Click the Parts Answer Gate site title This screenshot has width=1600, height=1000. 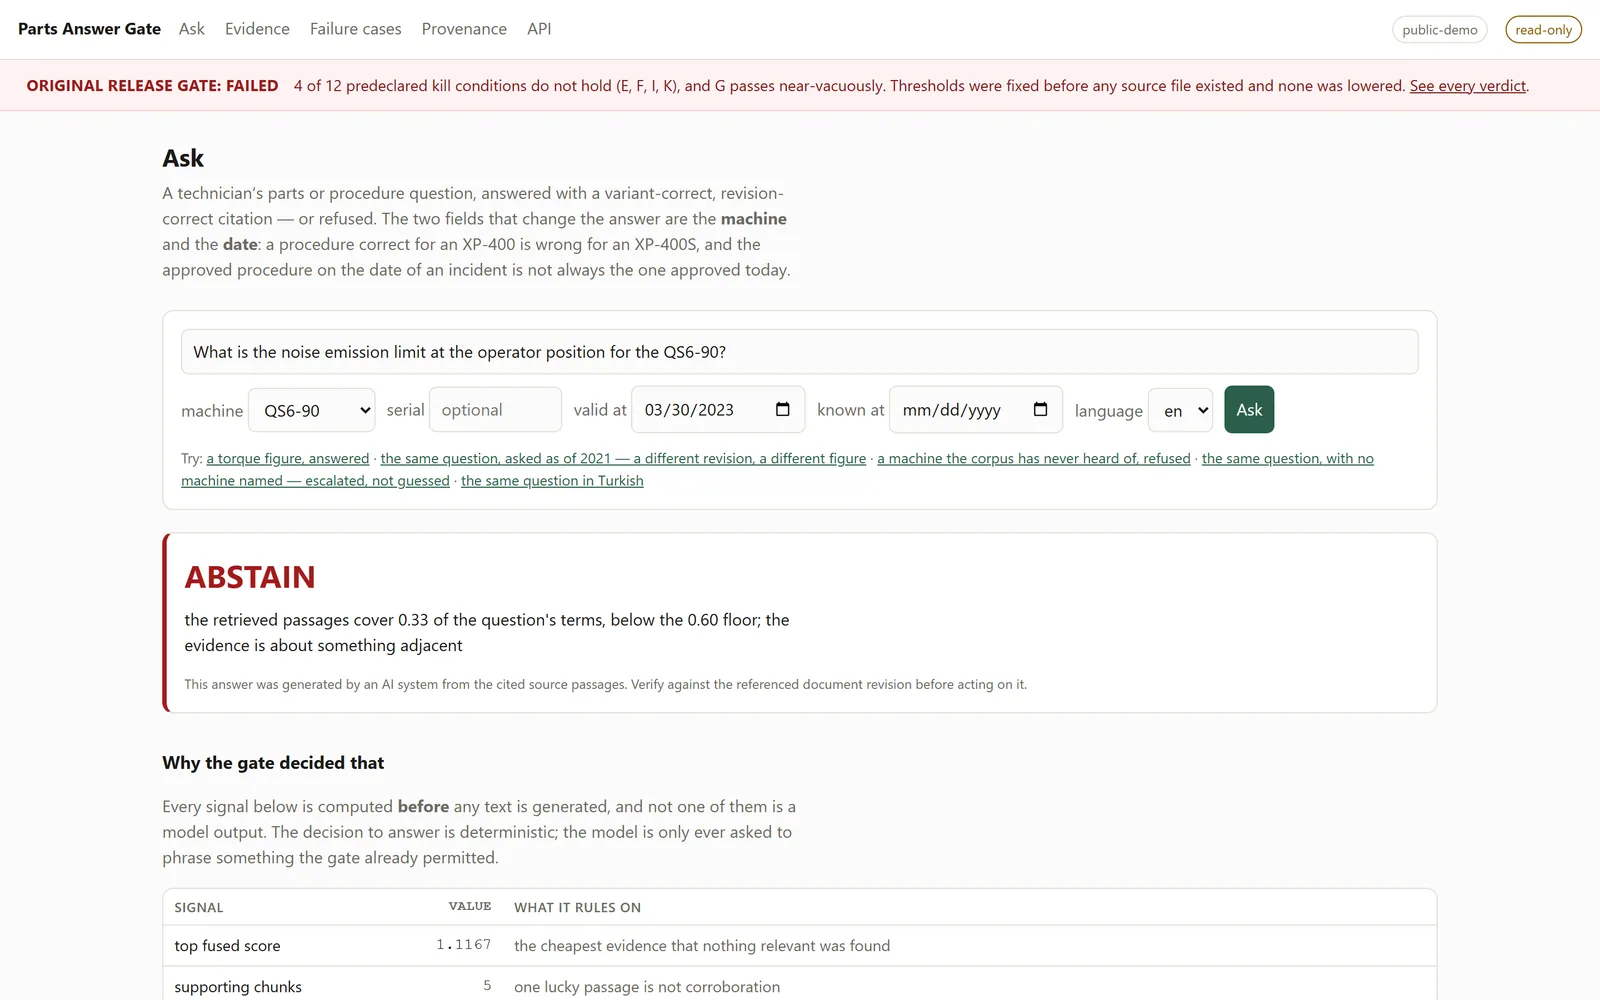89,29
